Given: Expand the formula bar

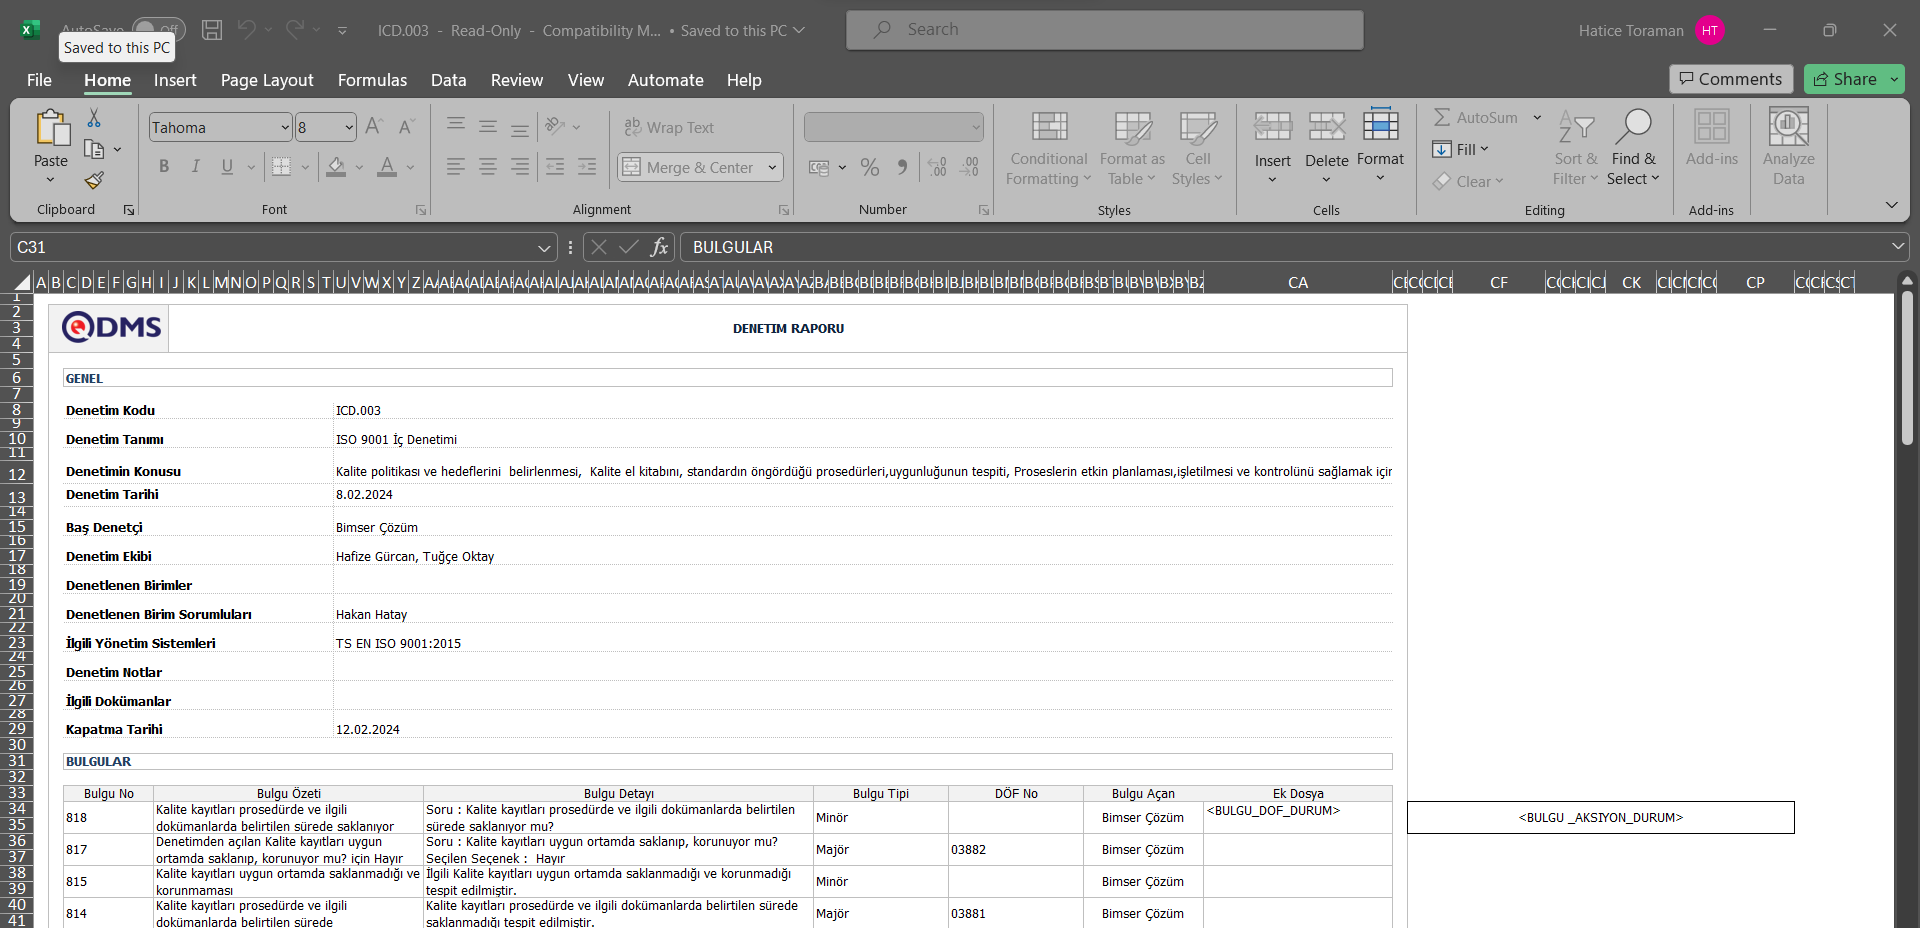Looking at the screenshot, I should coord(1897,247).
